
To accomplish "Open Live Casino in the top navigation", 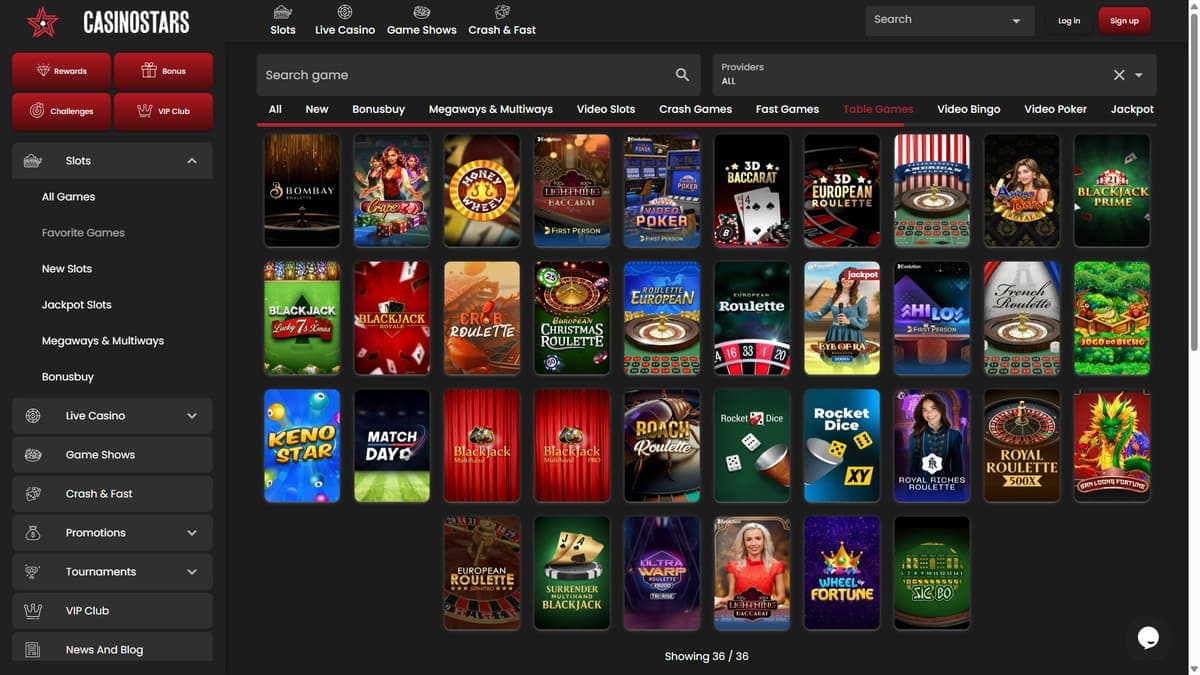I will coord(345,20).
